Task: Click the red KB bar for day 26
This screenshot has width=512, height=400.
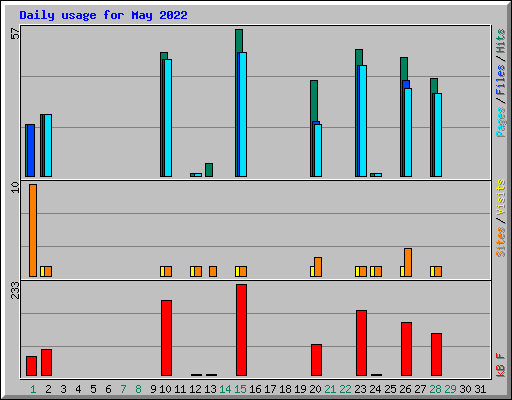Action: [406, 349]
